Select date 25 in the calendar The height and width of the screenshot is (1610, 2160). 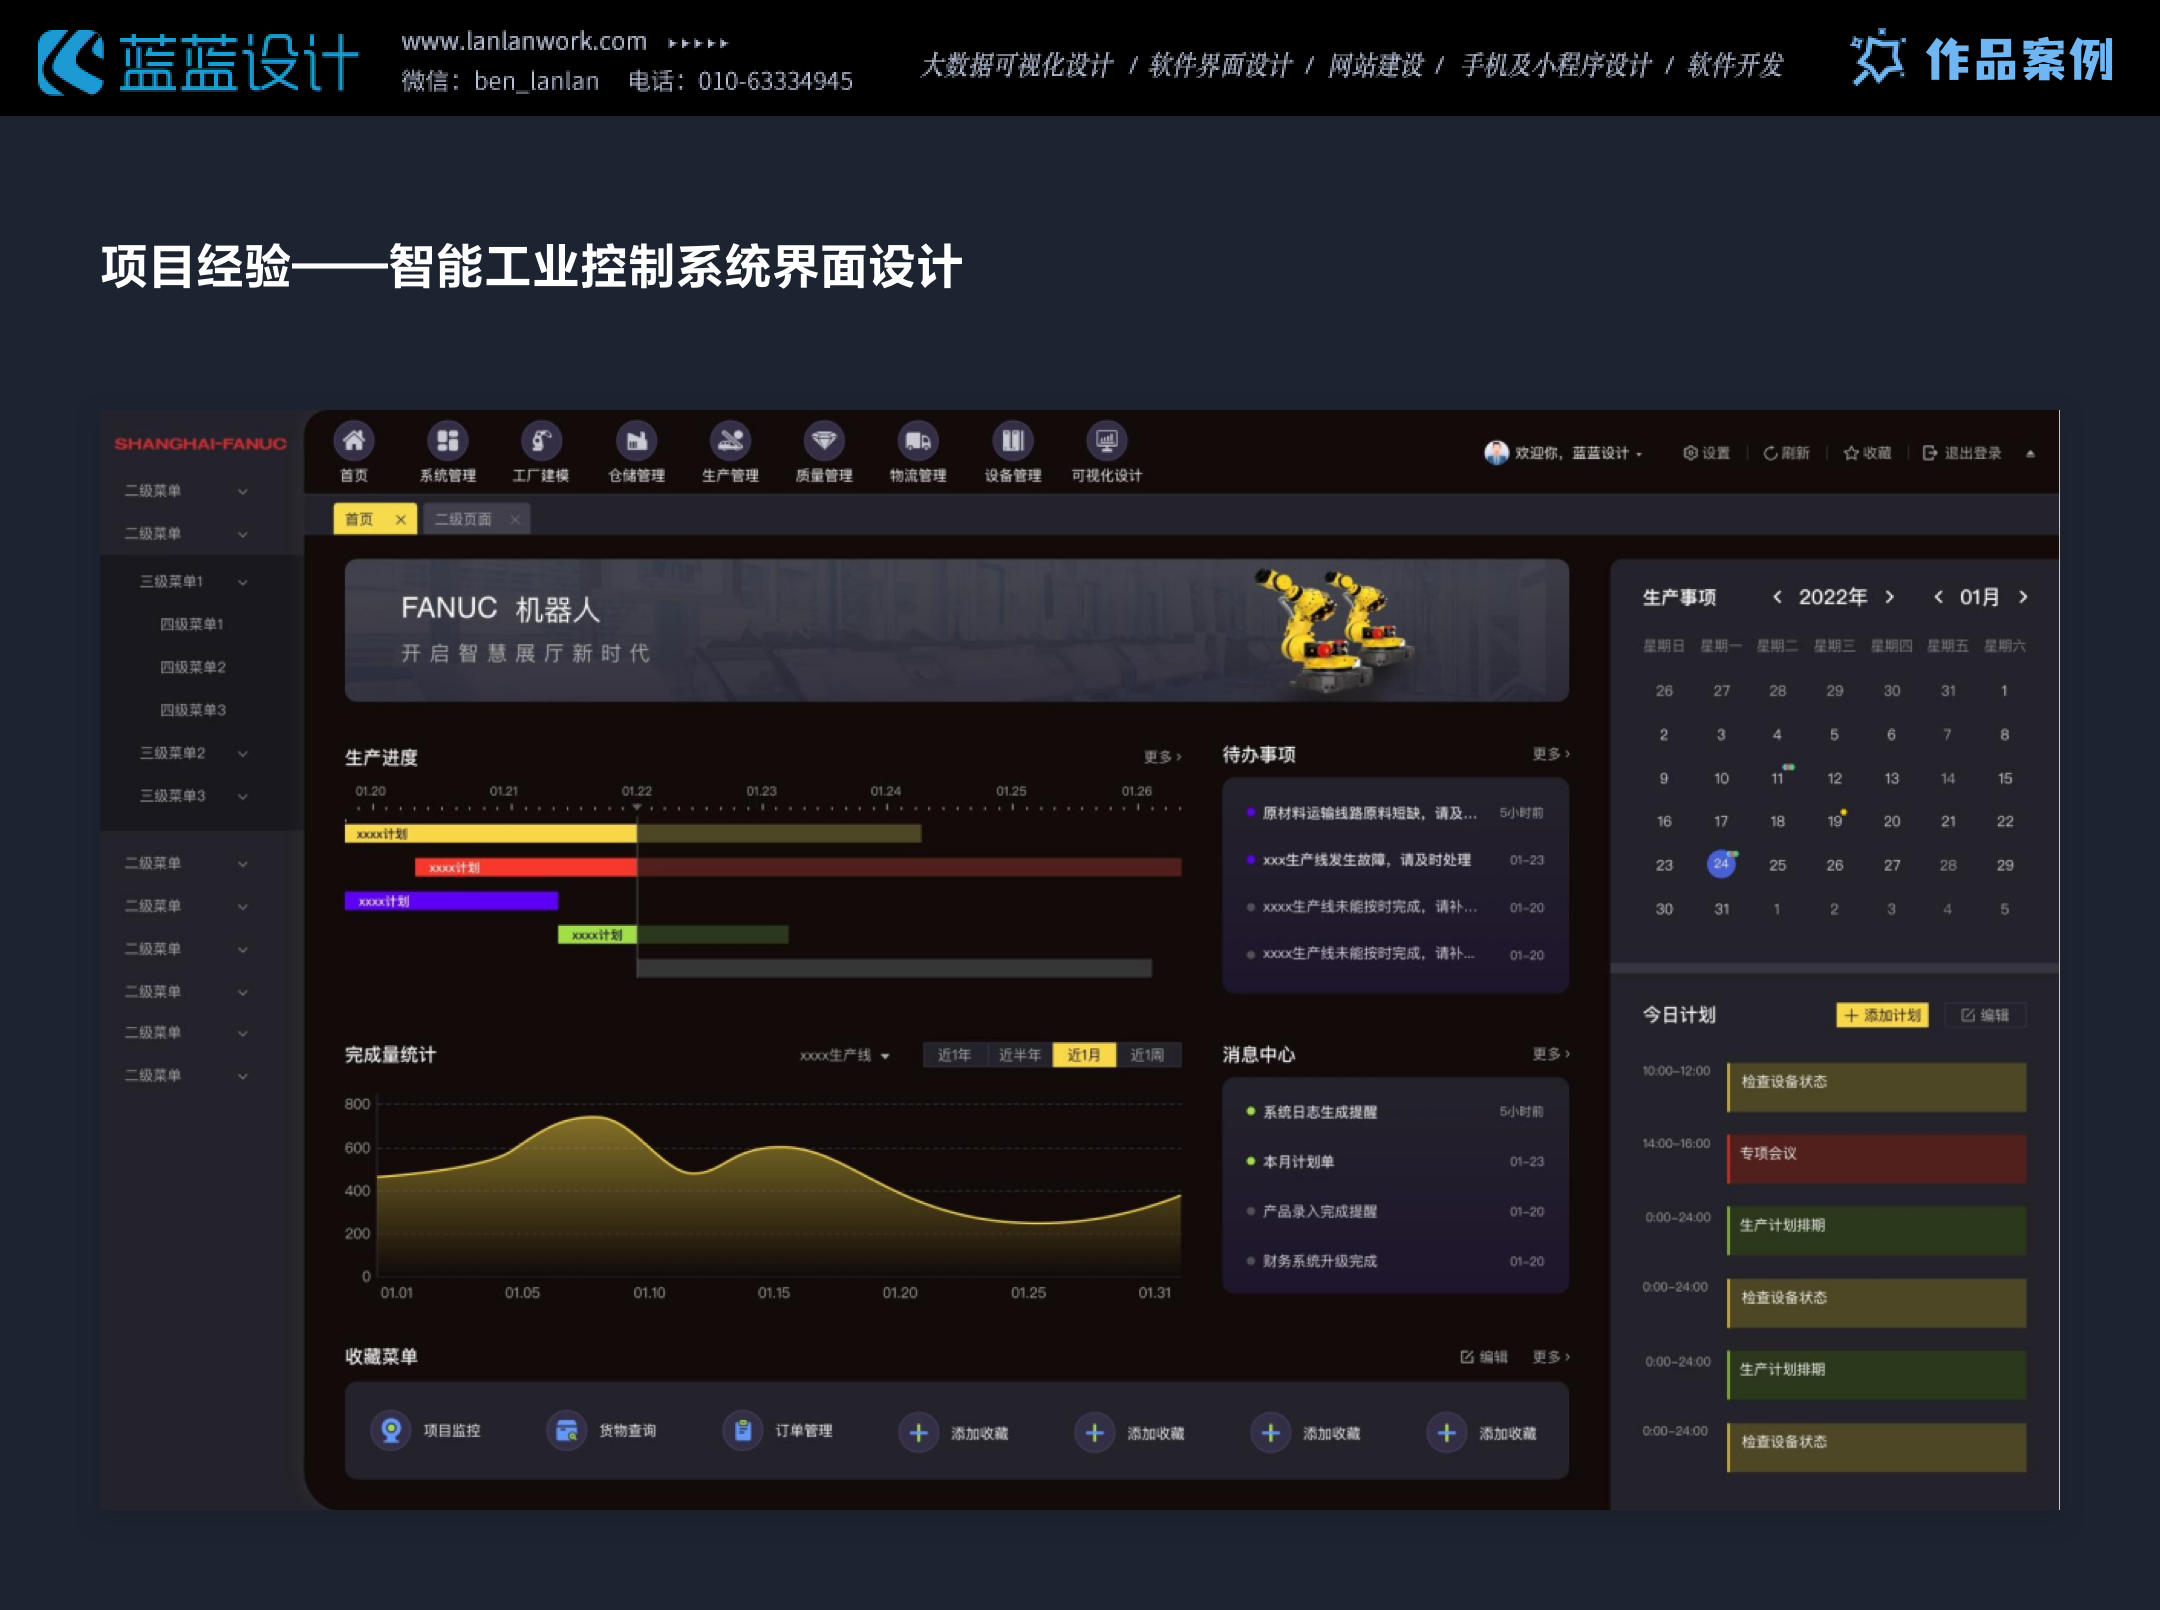point(1777,865)
